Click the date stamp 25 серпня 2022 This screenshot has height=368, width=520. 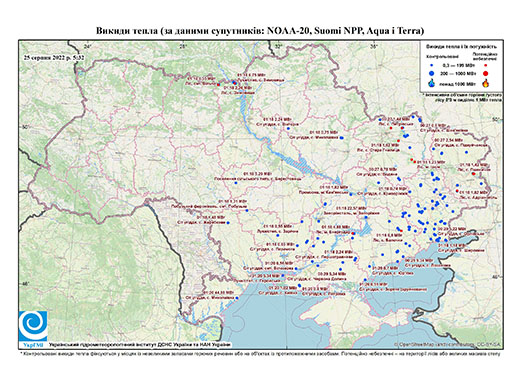[x=54, y=57]
